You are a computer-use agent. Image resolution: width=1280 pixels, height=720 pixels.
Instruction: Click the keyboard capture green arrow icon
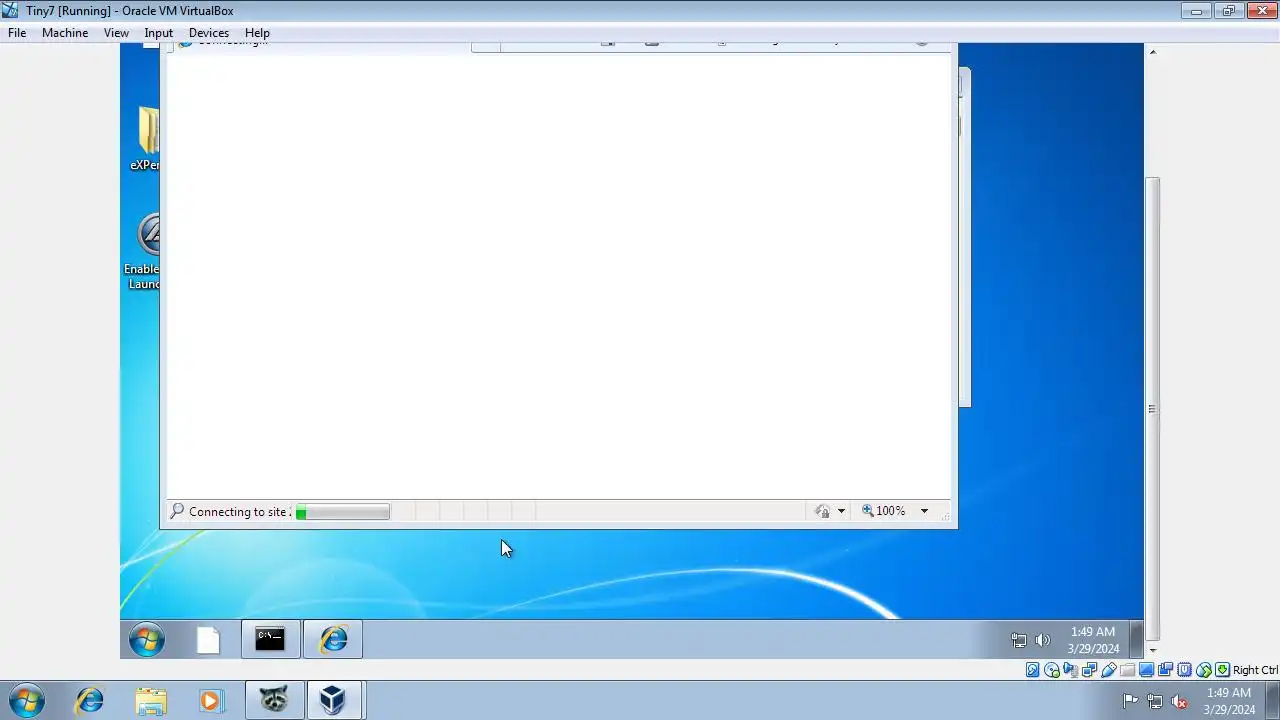pyautogui.click(x=1222, y=670)
